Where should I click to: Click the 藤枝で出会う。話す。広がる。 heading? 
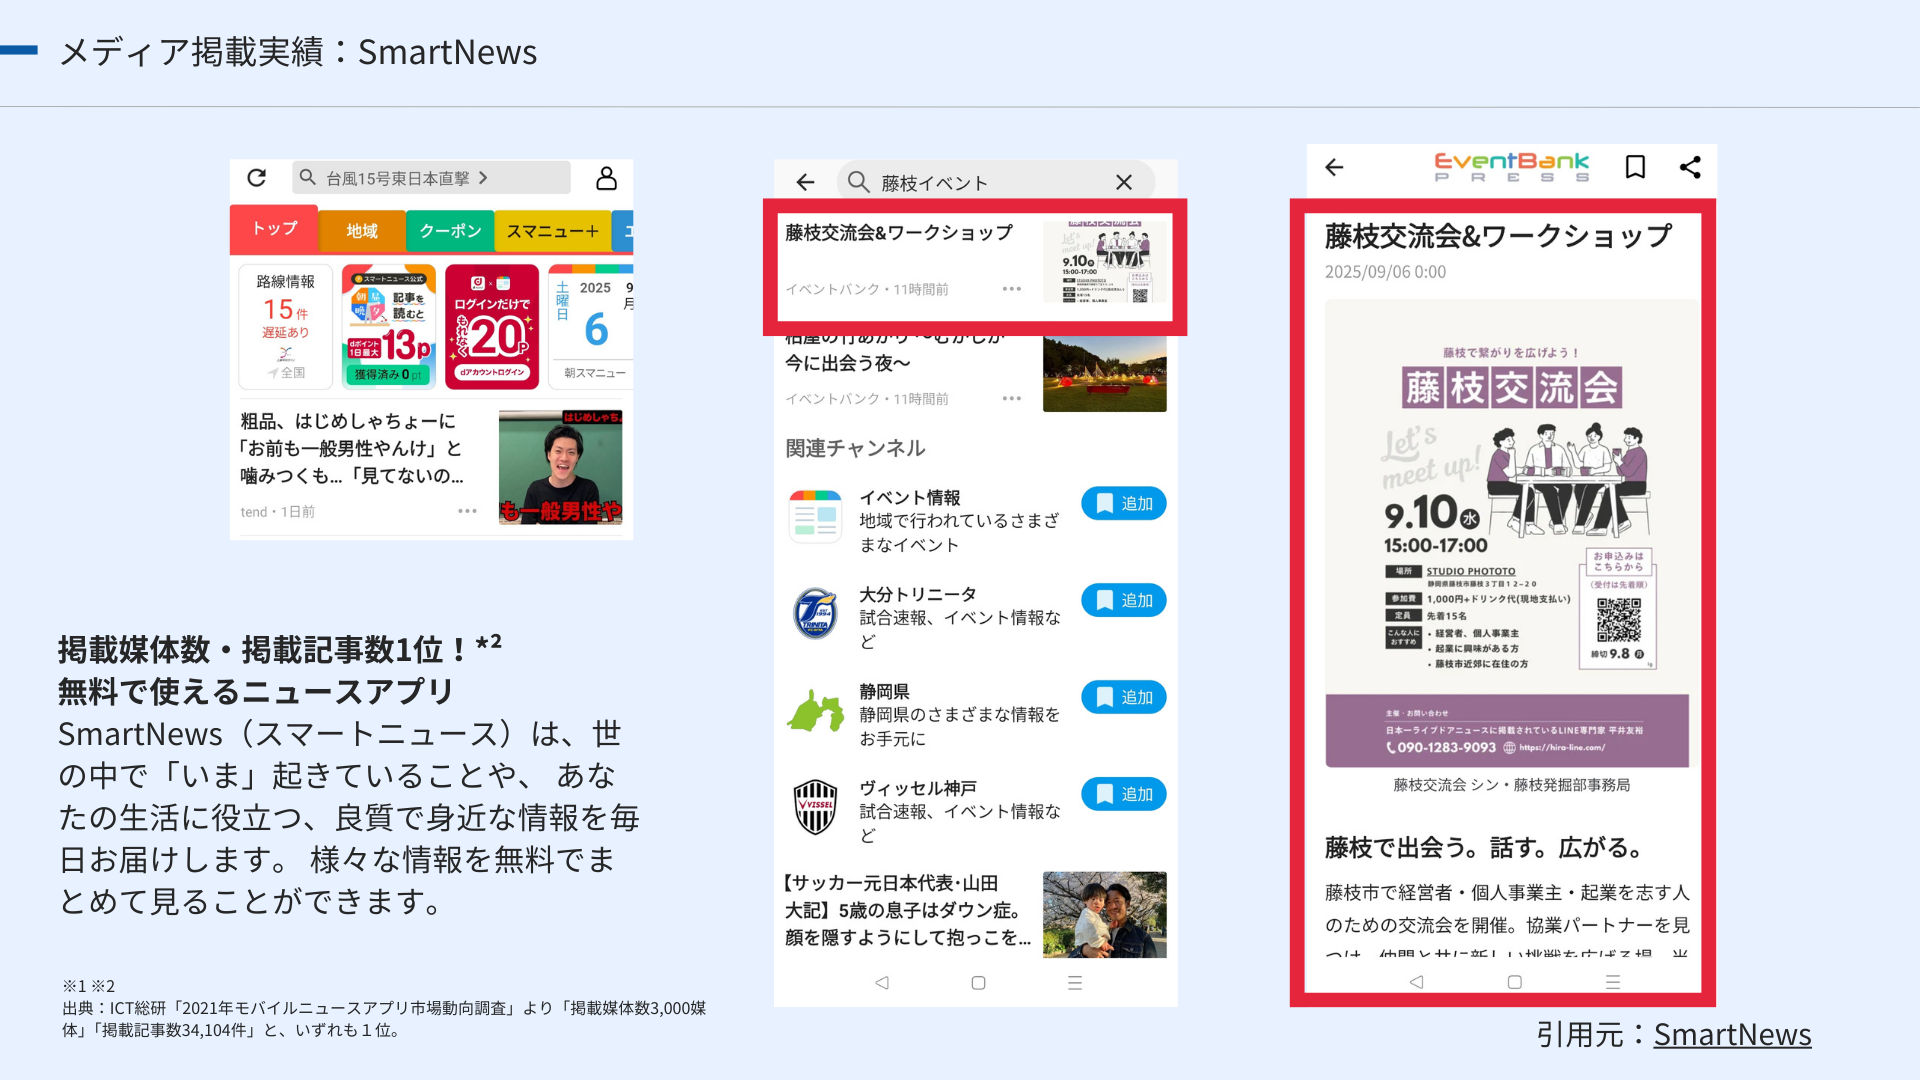[1484, 847]
